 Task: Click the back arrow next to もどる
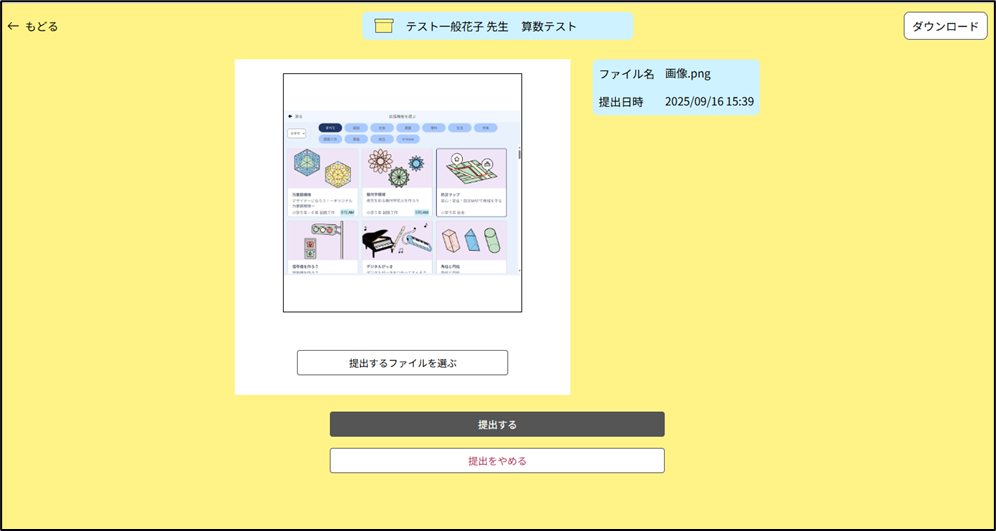(x=13, y=26)
